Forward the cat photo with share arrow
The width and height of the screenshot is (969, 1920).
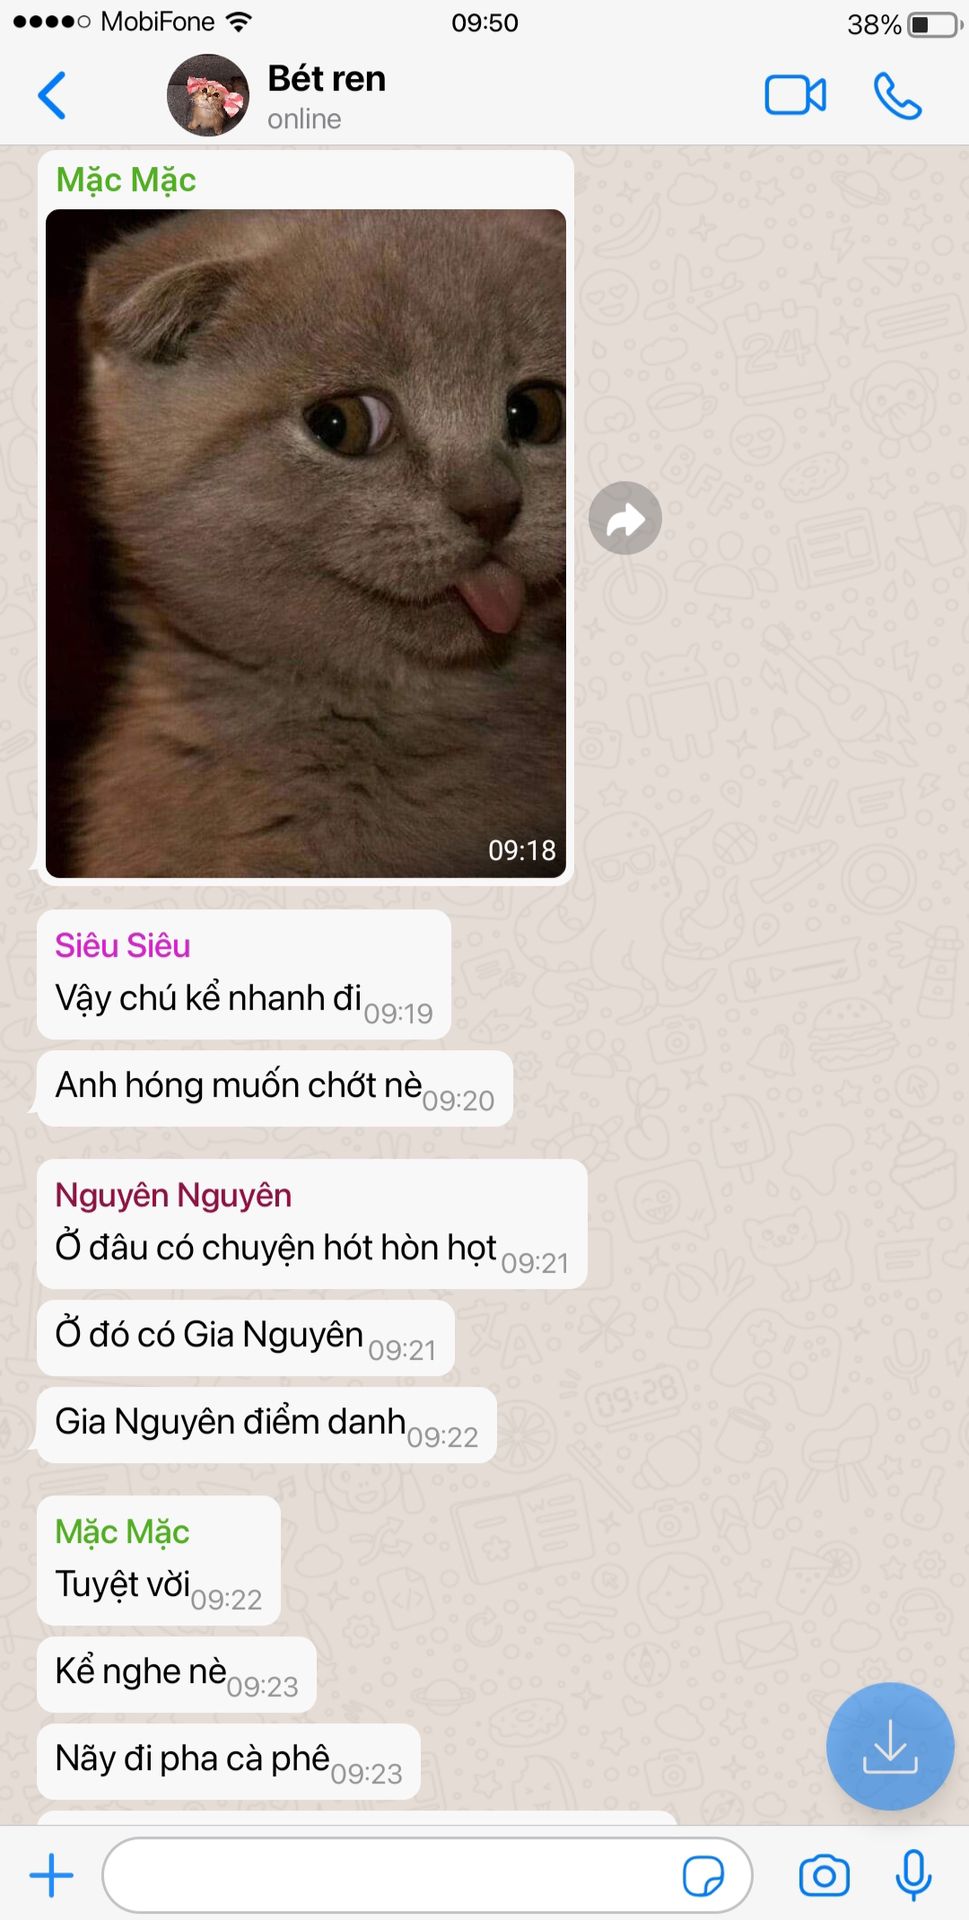[625, 518]
